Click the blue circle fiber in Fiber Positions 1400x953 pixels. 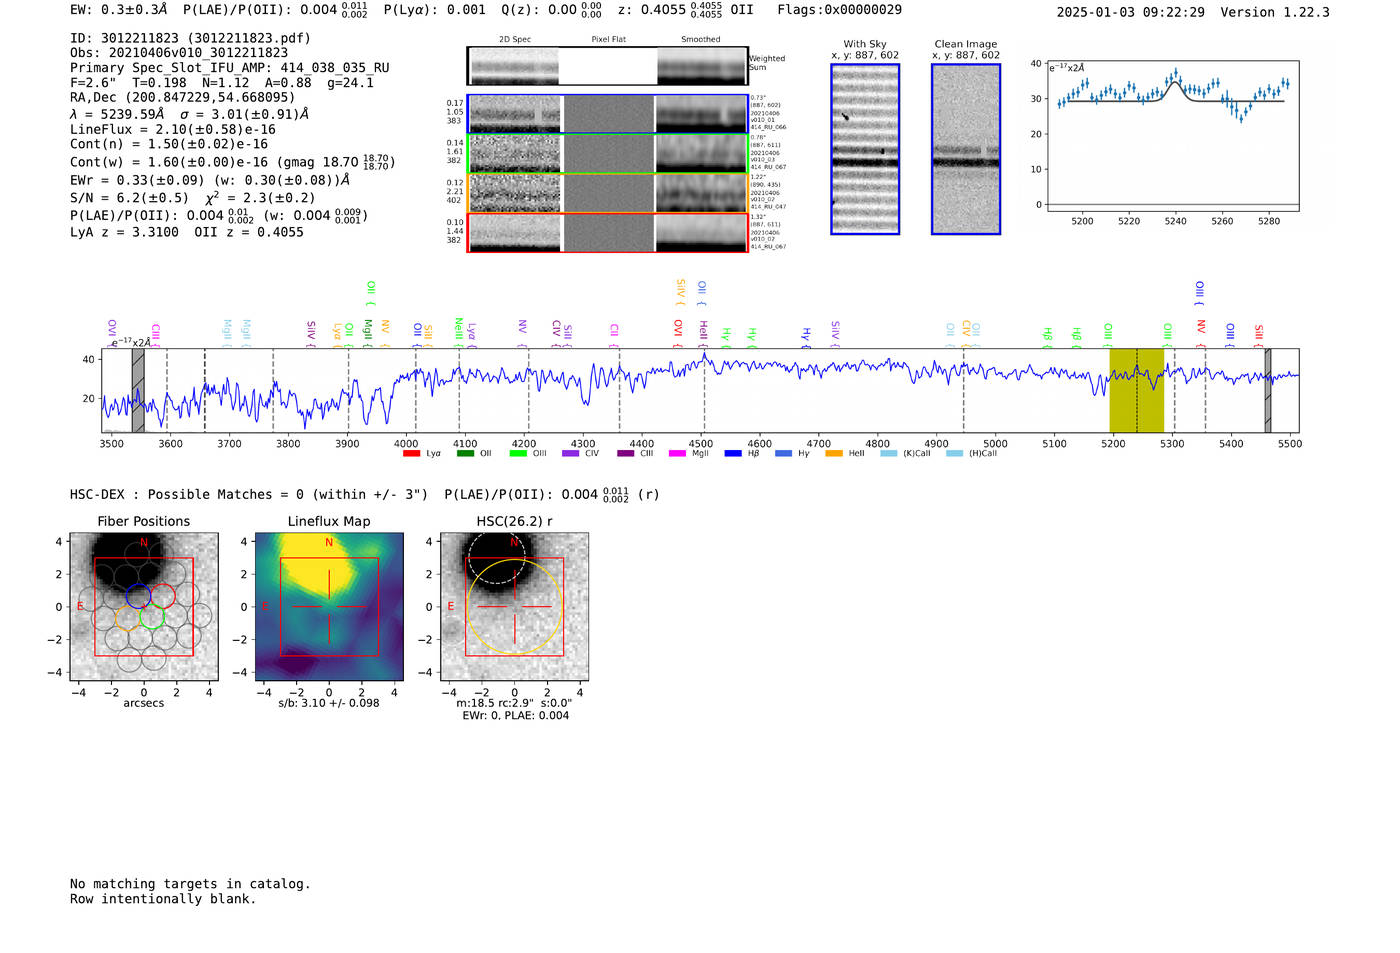point(138,595)
